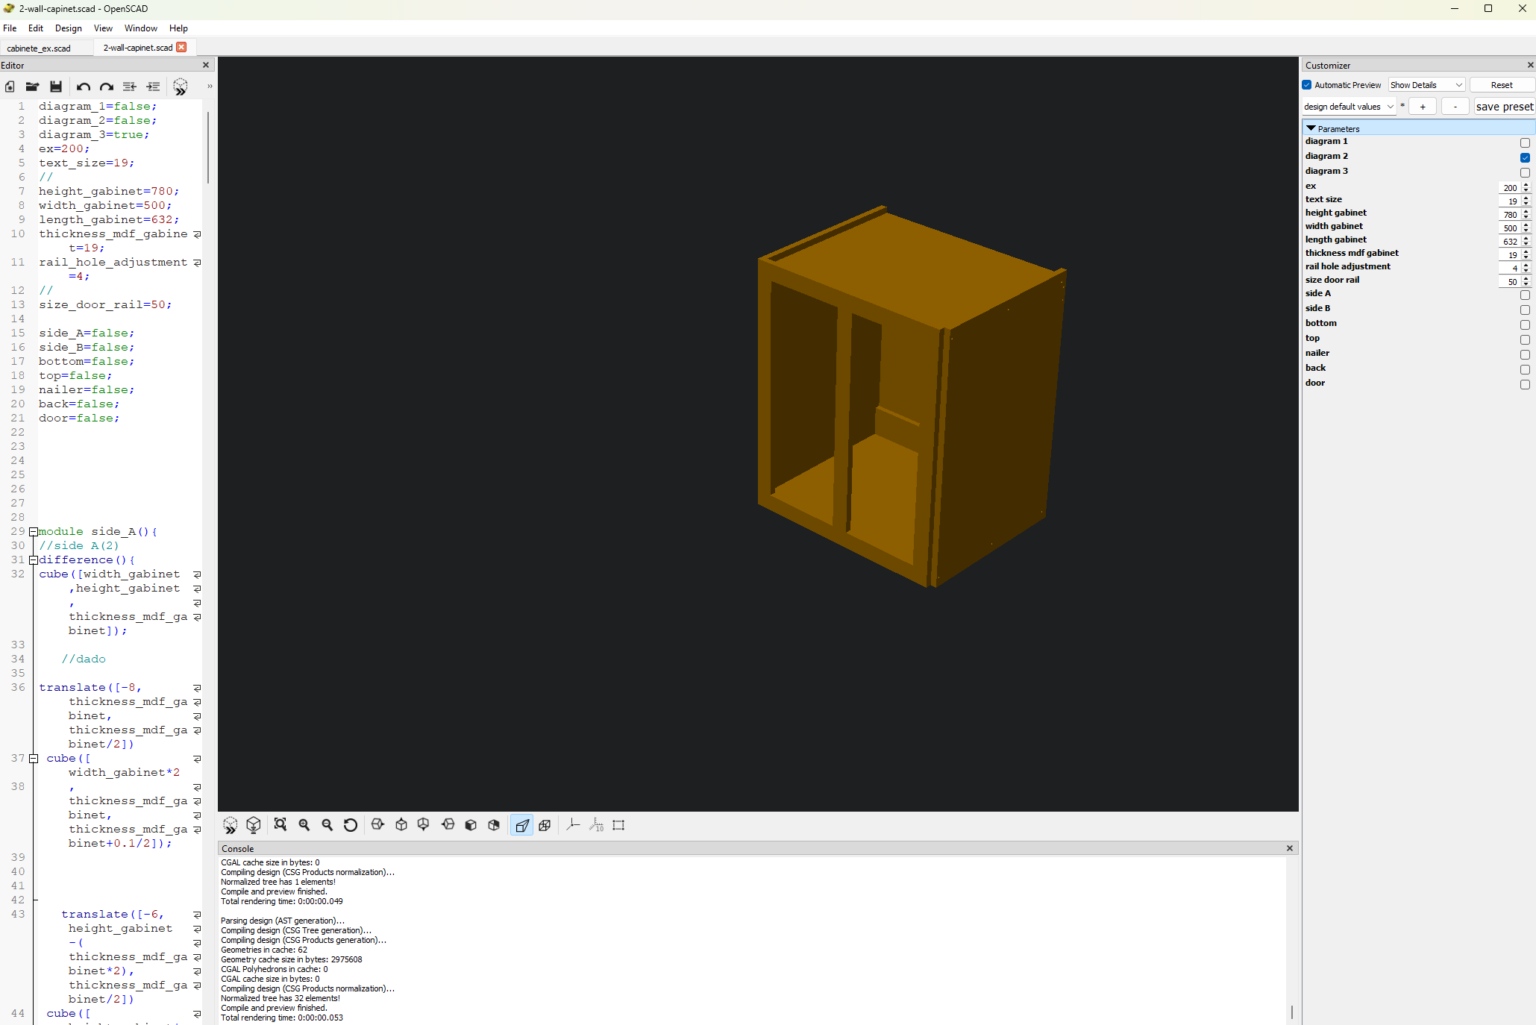This screenshot has height=1025, width=1536.
Task: Enable the diagram 3 checkbox
Action: click(1525, 172)
